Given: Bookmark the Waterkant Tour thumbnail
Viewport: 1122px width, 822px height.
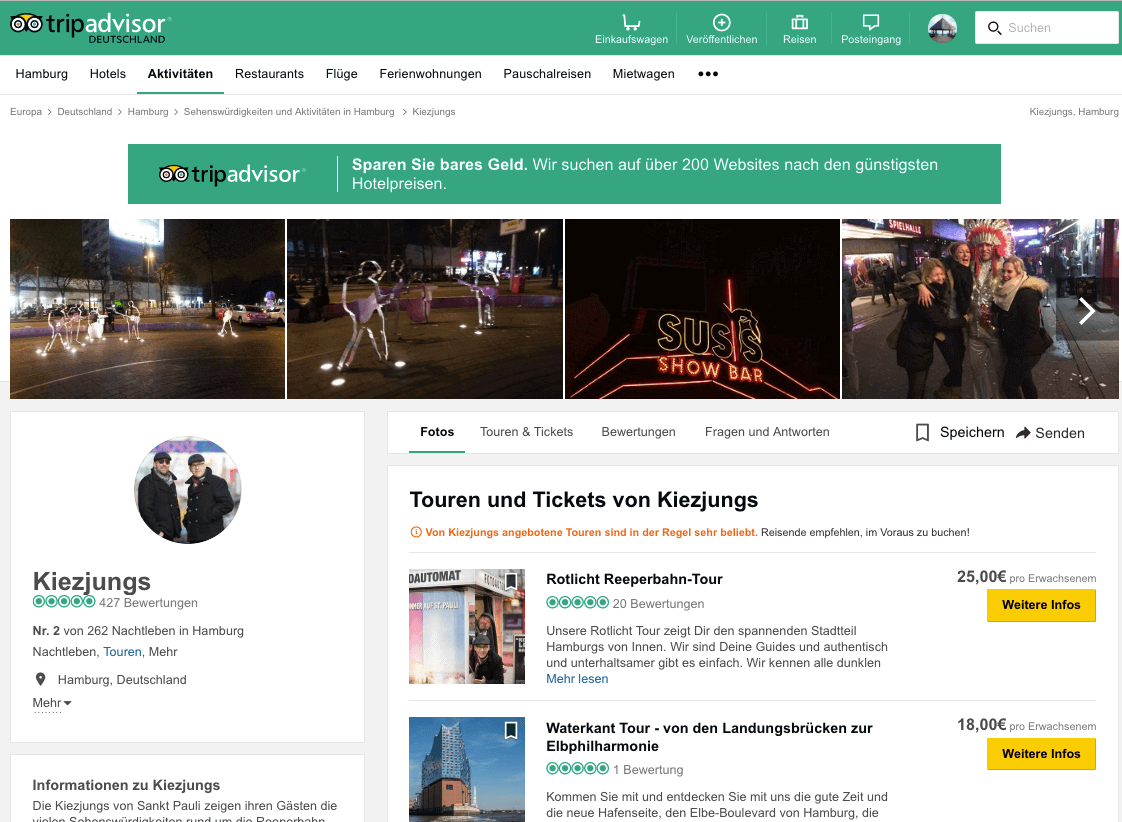Looking at the screenshot, I should (x=511, y=730).
